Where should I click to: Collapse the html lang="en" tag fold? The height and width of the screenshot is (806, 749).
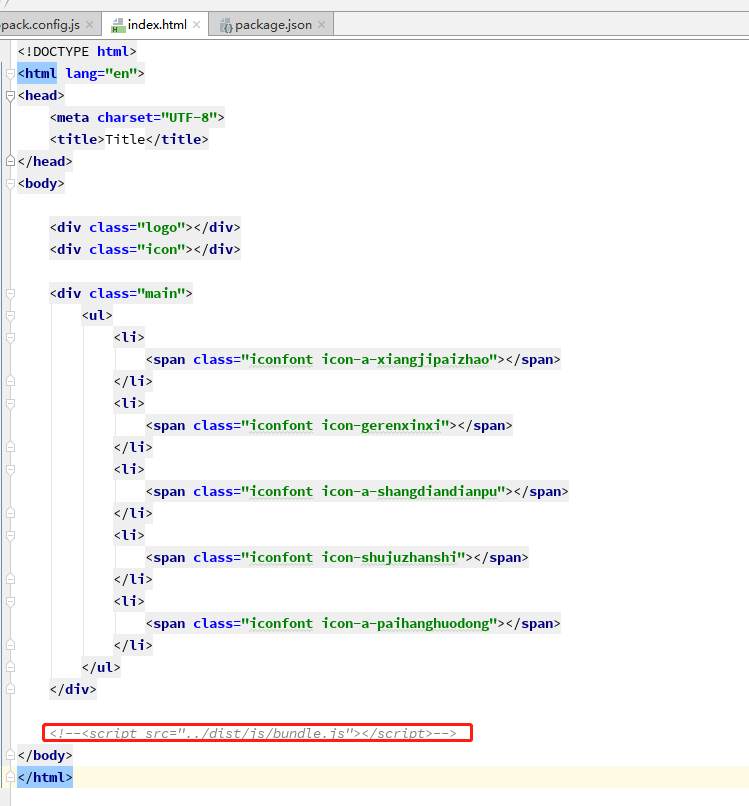(x=10, y=74)
